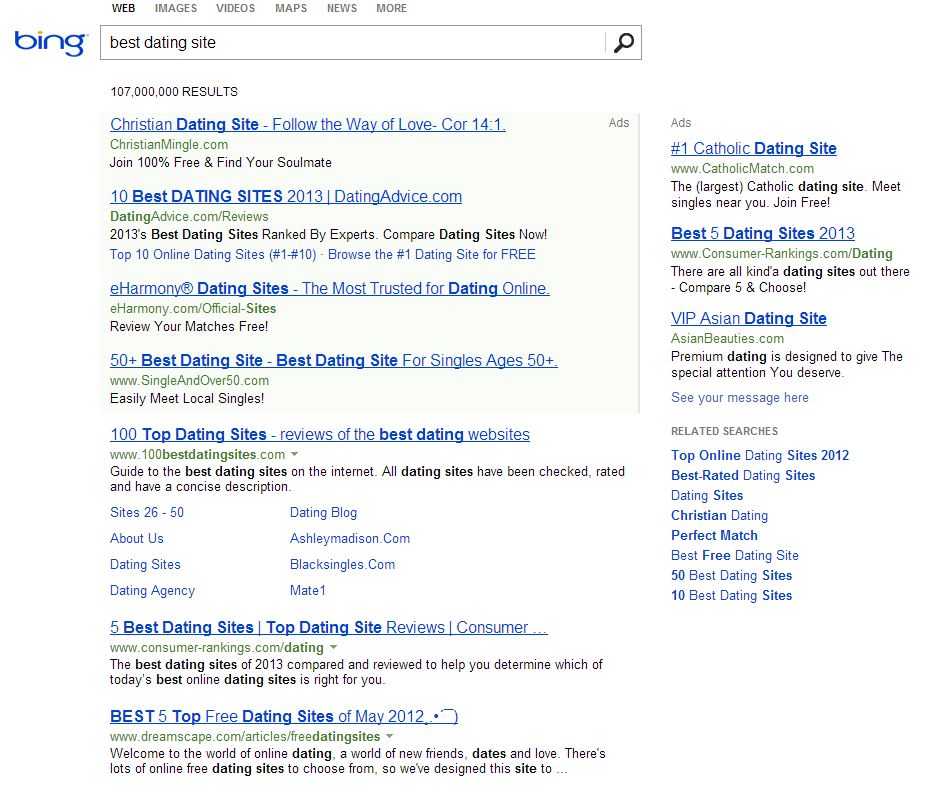Click related search 'Best-Rated Dating Sites'
The height and width of the screenshot is (792, 949).
click(x=743, y=475)
